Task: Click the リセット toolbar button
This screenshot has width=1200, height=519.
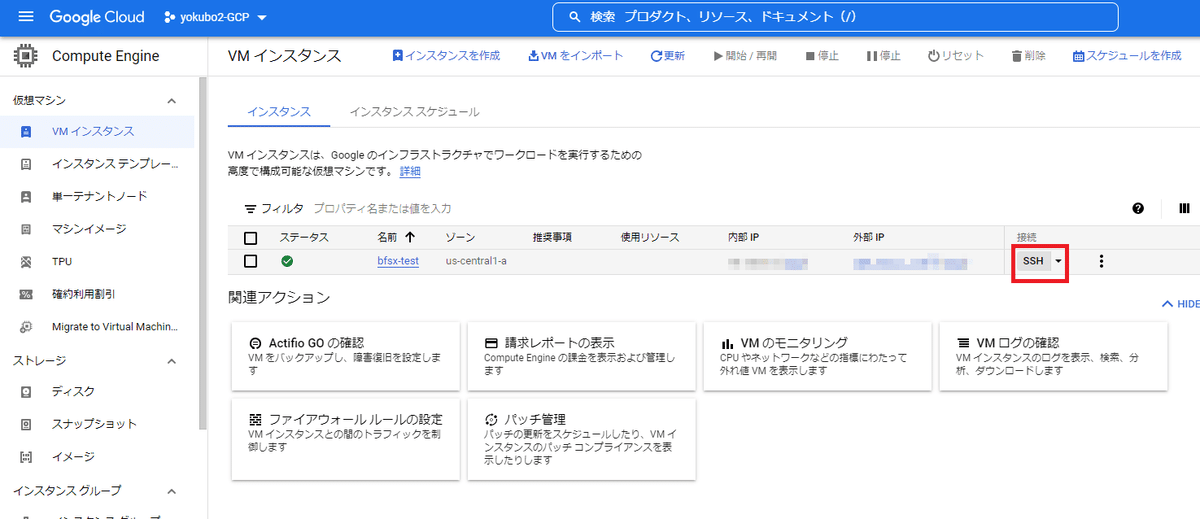Action: click(x=956, y=56)
